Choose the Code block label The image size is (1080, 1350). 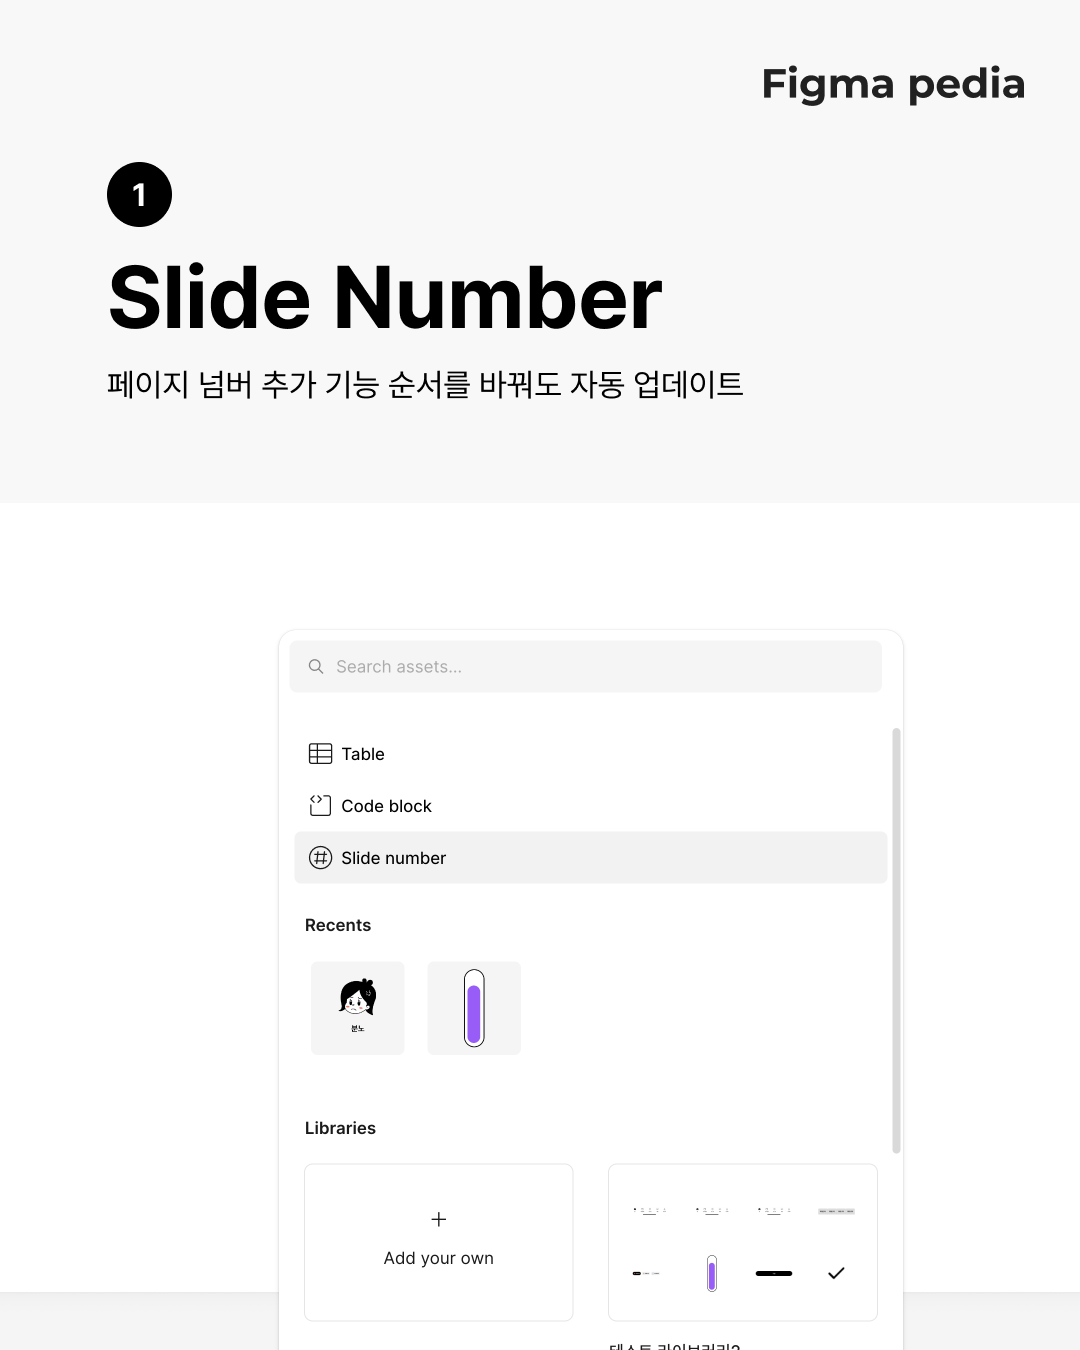[x=386, y=806]
